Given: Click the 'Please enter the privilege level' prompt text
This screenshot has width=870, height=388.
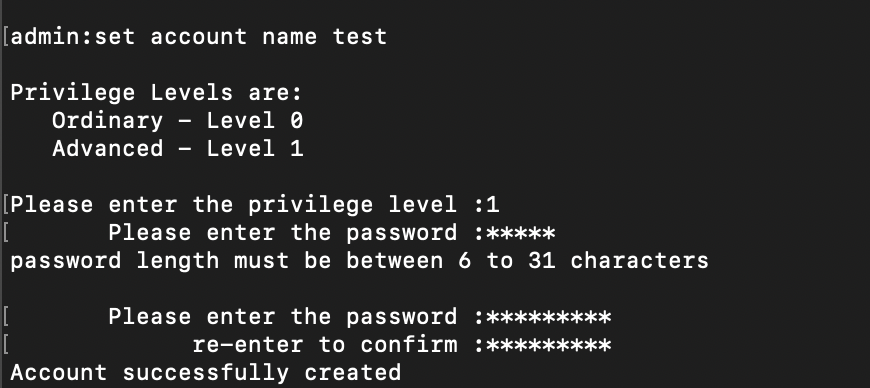Looking at the screenshot, I should tap(240, 205).
